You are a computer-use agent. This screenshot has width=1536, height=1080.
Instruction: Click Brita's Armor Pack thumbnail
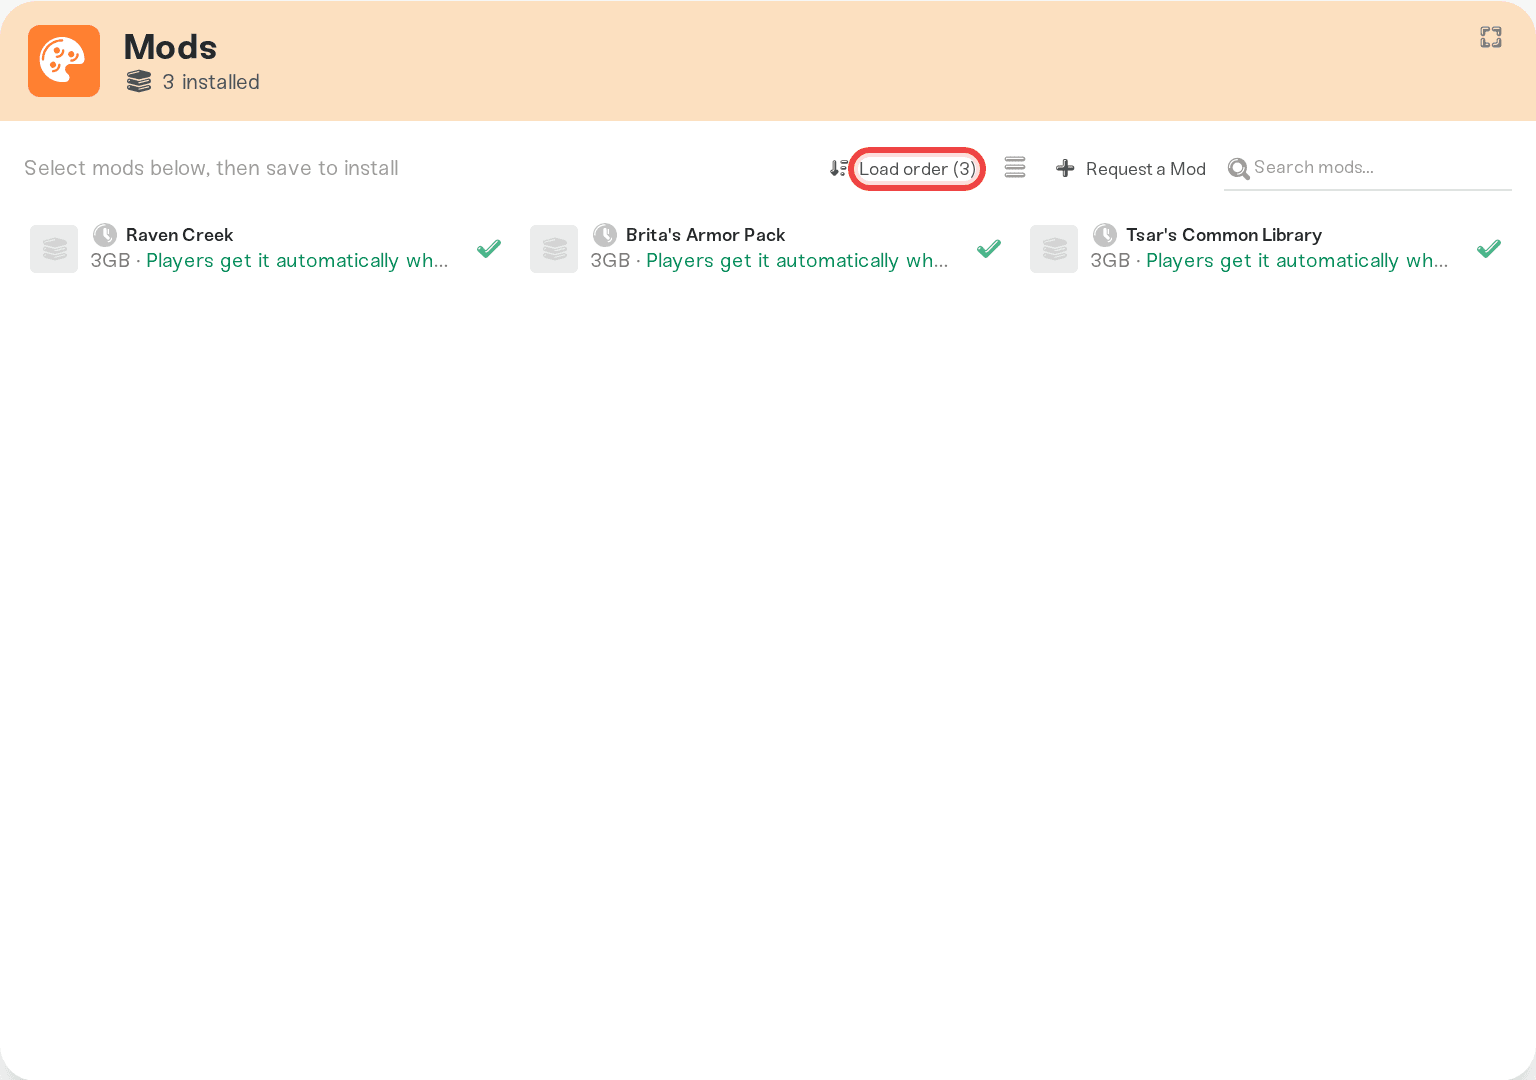554,249
